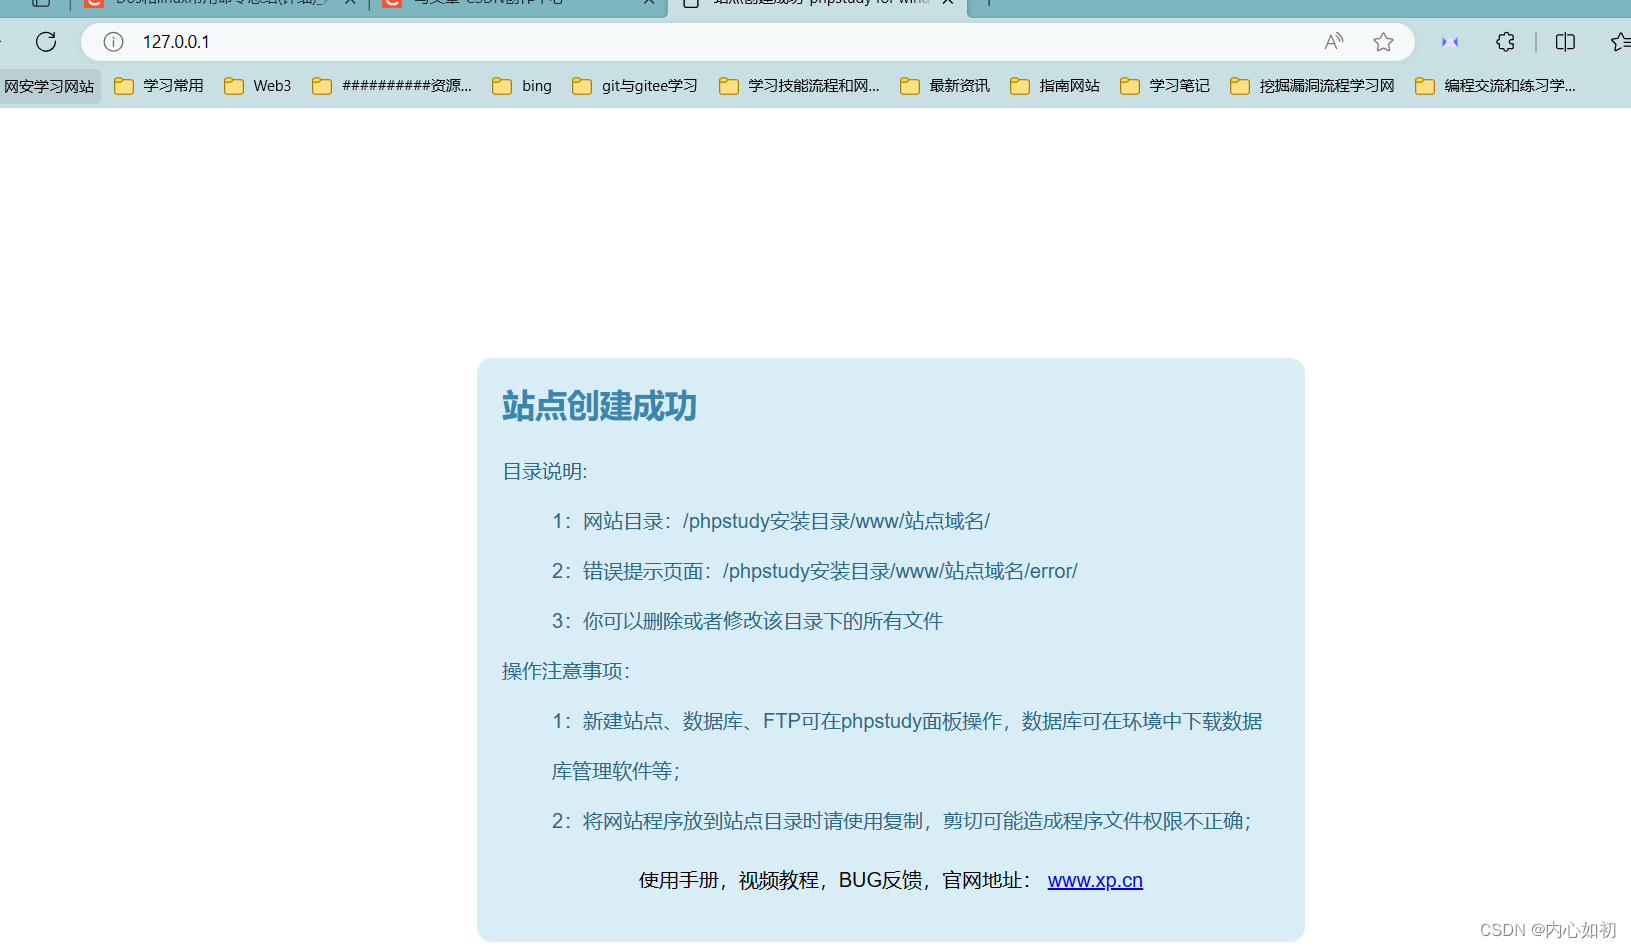Click the 库管理软件等; text line
Viewport: 1631px width, 948px height.
[616, 771]
